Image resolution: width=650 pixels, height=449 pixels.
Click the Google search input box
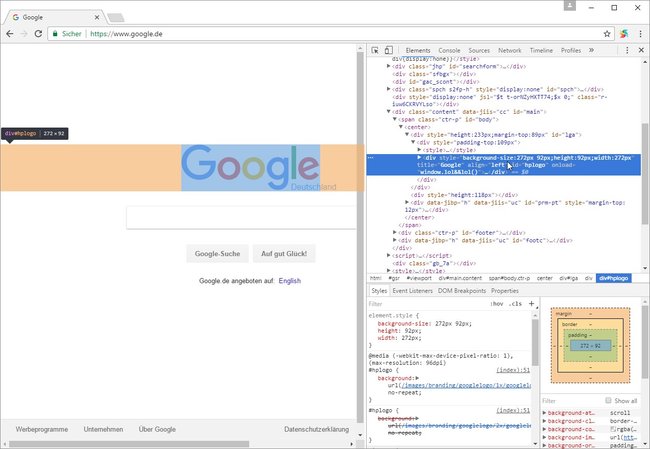(x=241, y=217)
